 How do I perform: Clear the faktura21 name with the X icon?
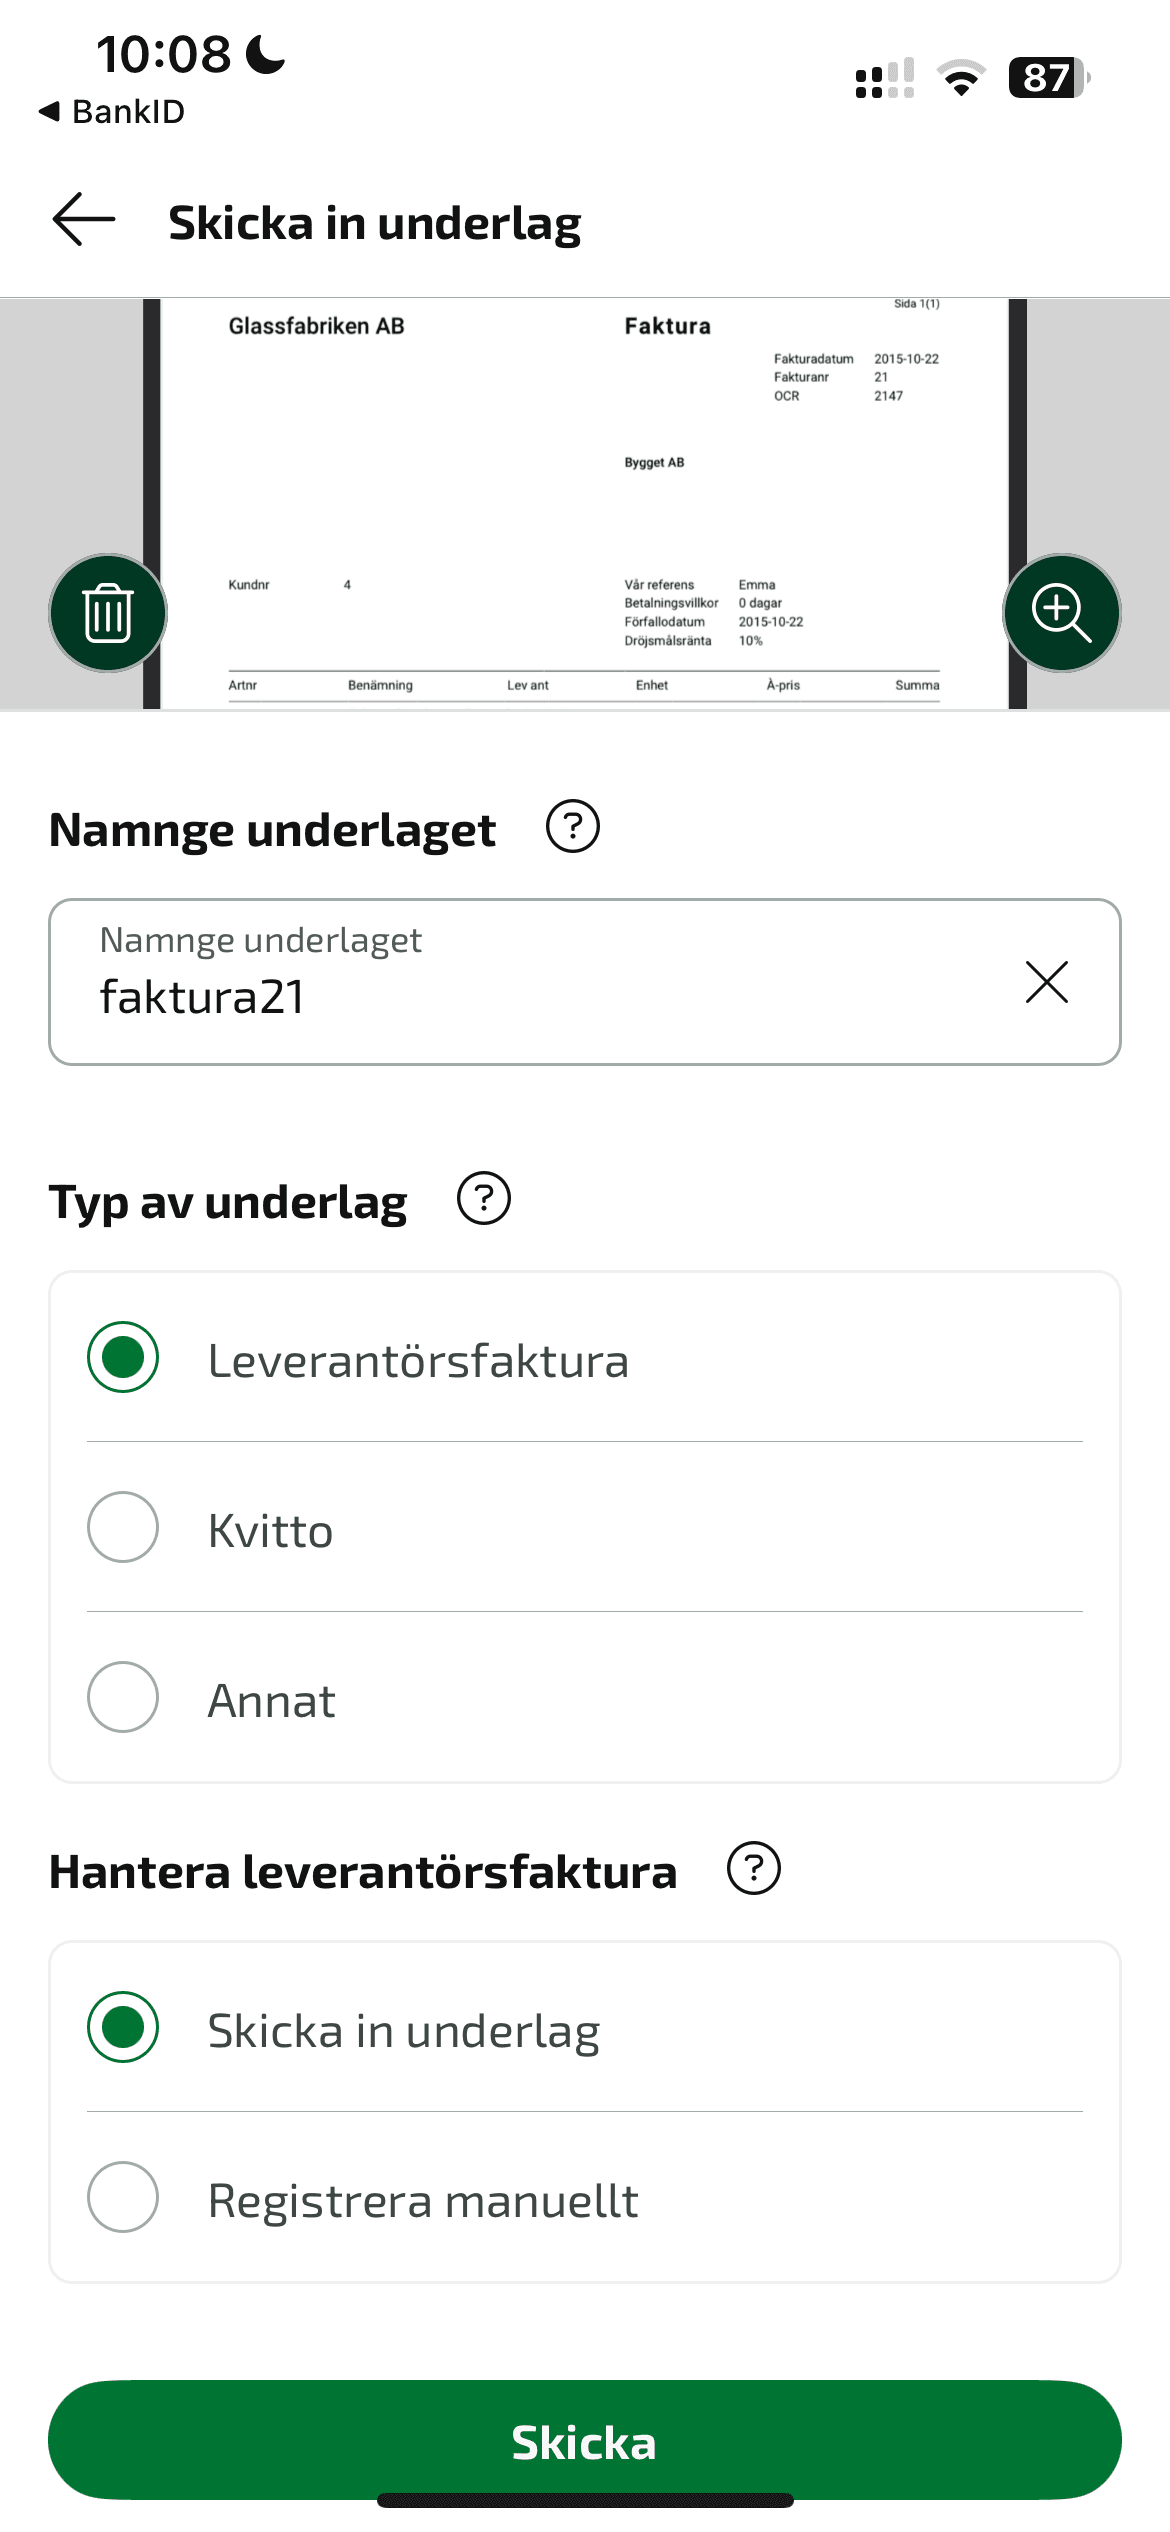coord(1047,982)
